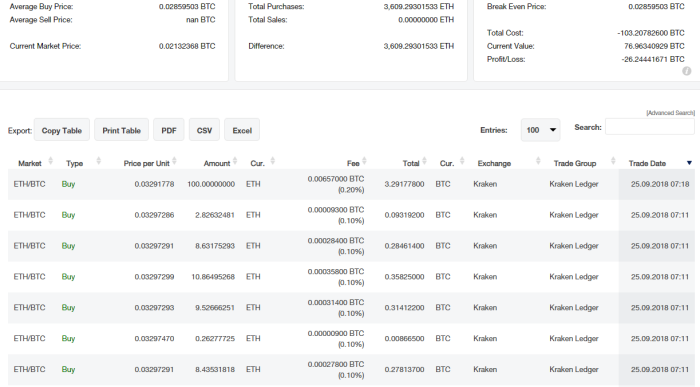Select total 0.35825000 cell
Image resolution: width=700 pixels, height=387 pixels.
pos(404,277)
